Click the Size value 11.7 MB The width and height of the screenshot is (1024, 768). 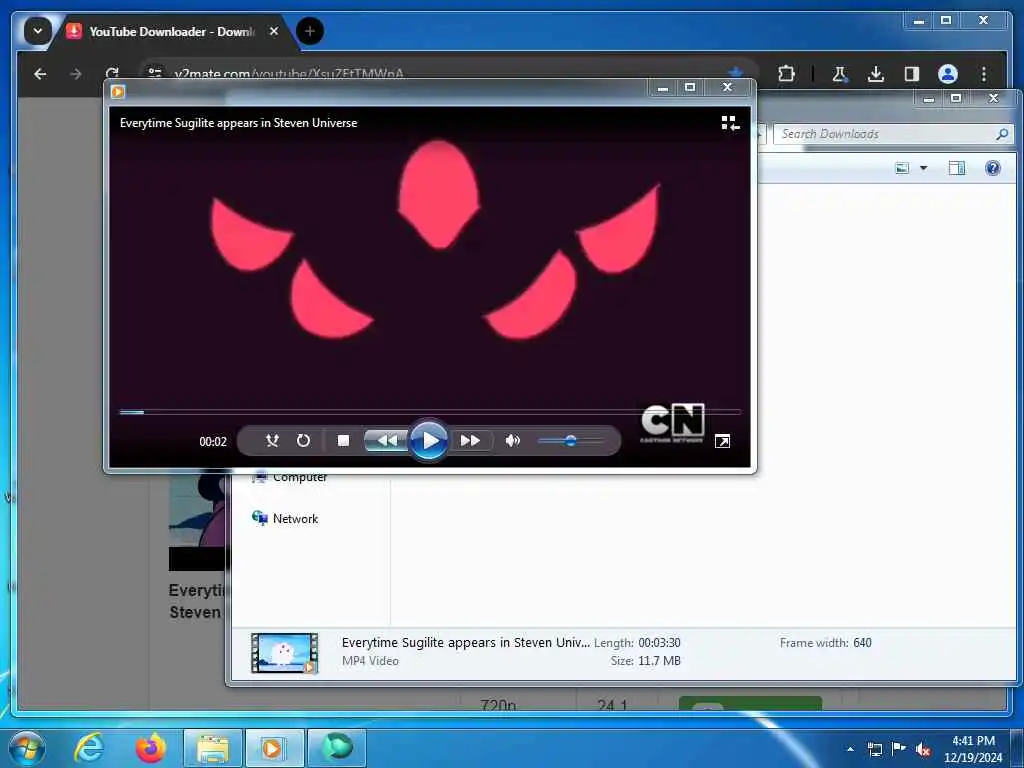point(659,661)
